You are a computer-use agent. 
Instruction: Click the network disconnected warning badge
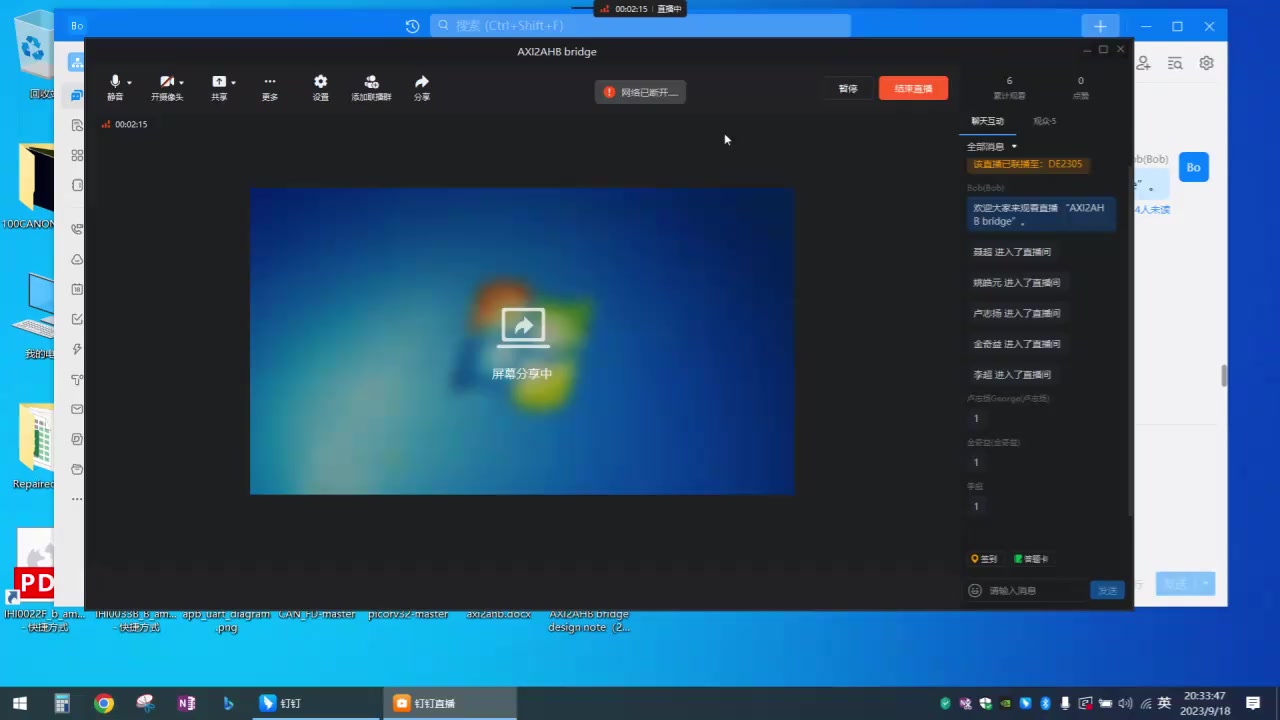click(640, 92)
